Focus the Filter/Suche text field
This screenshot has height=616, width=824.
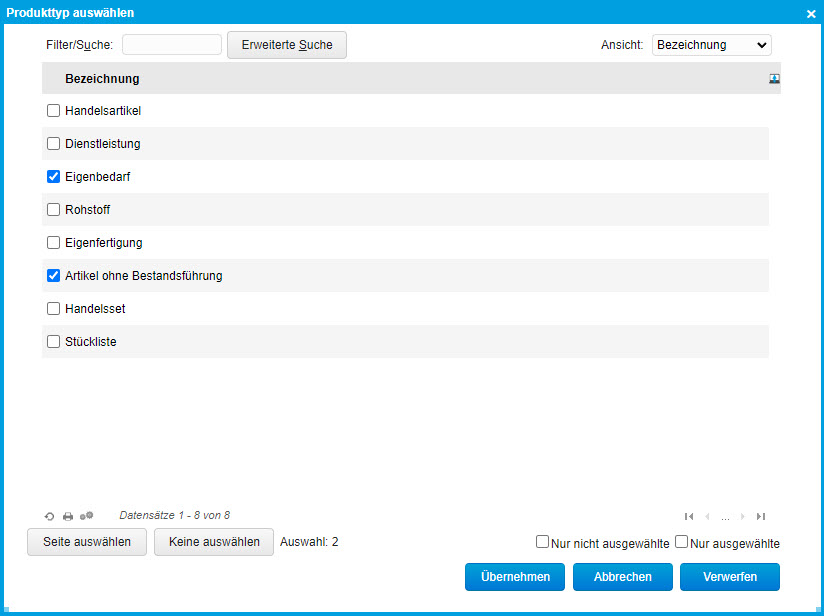(x=172, y=45)
